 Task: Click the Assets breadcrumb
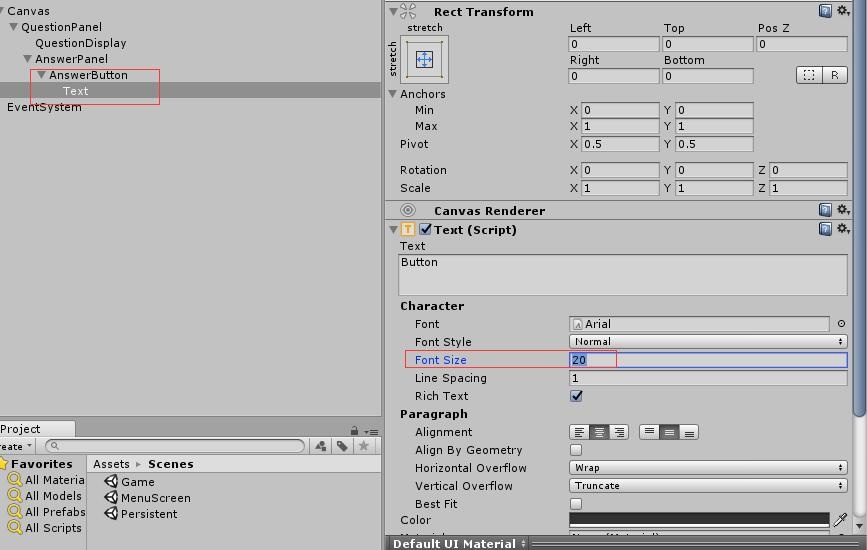click(x=111, y=464)
